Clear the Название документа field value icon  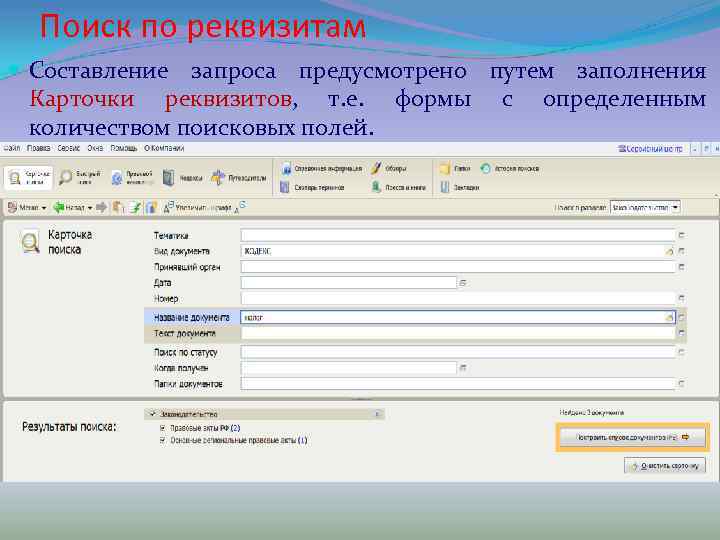pos(669,317)
